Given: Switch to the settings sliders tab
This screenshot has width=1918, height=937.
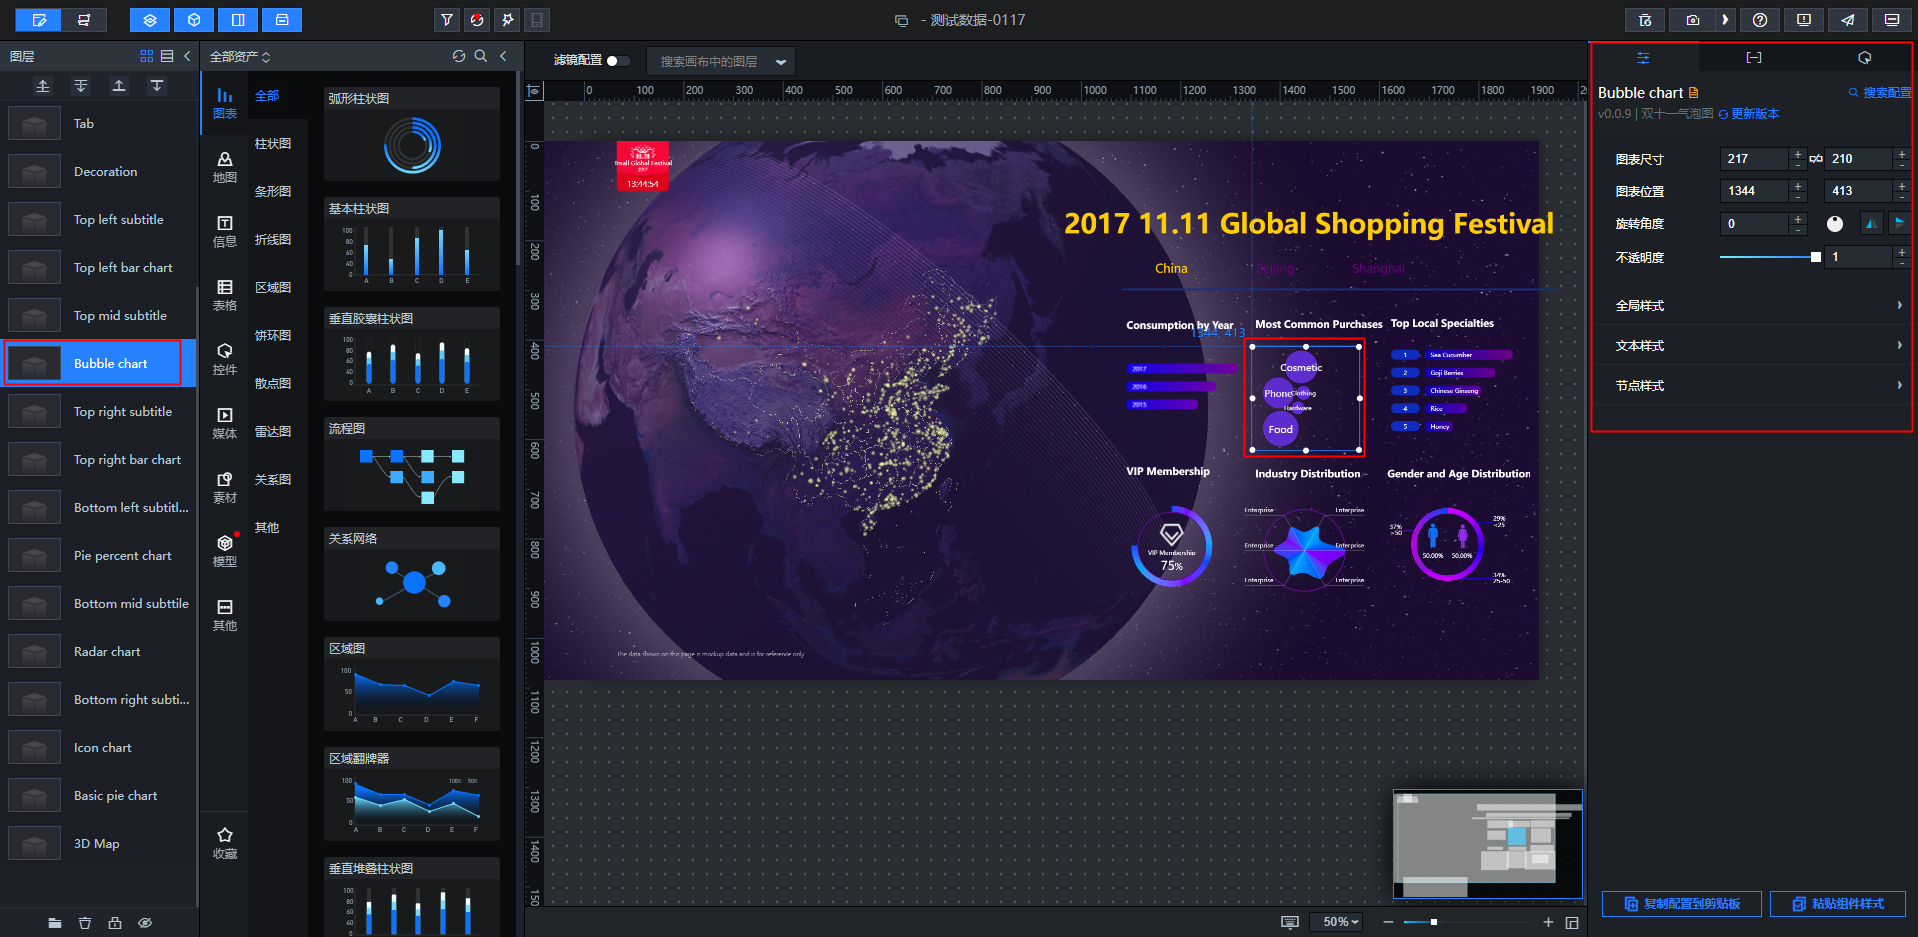Looking at the screenshot, I should [1643, 58].
